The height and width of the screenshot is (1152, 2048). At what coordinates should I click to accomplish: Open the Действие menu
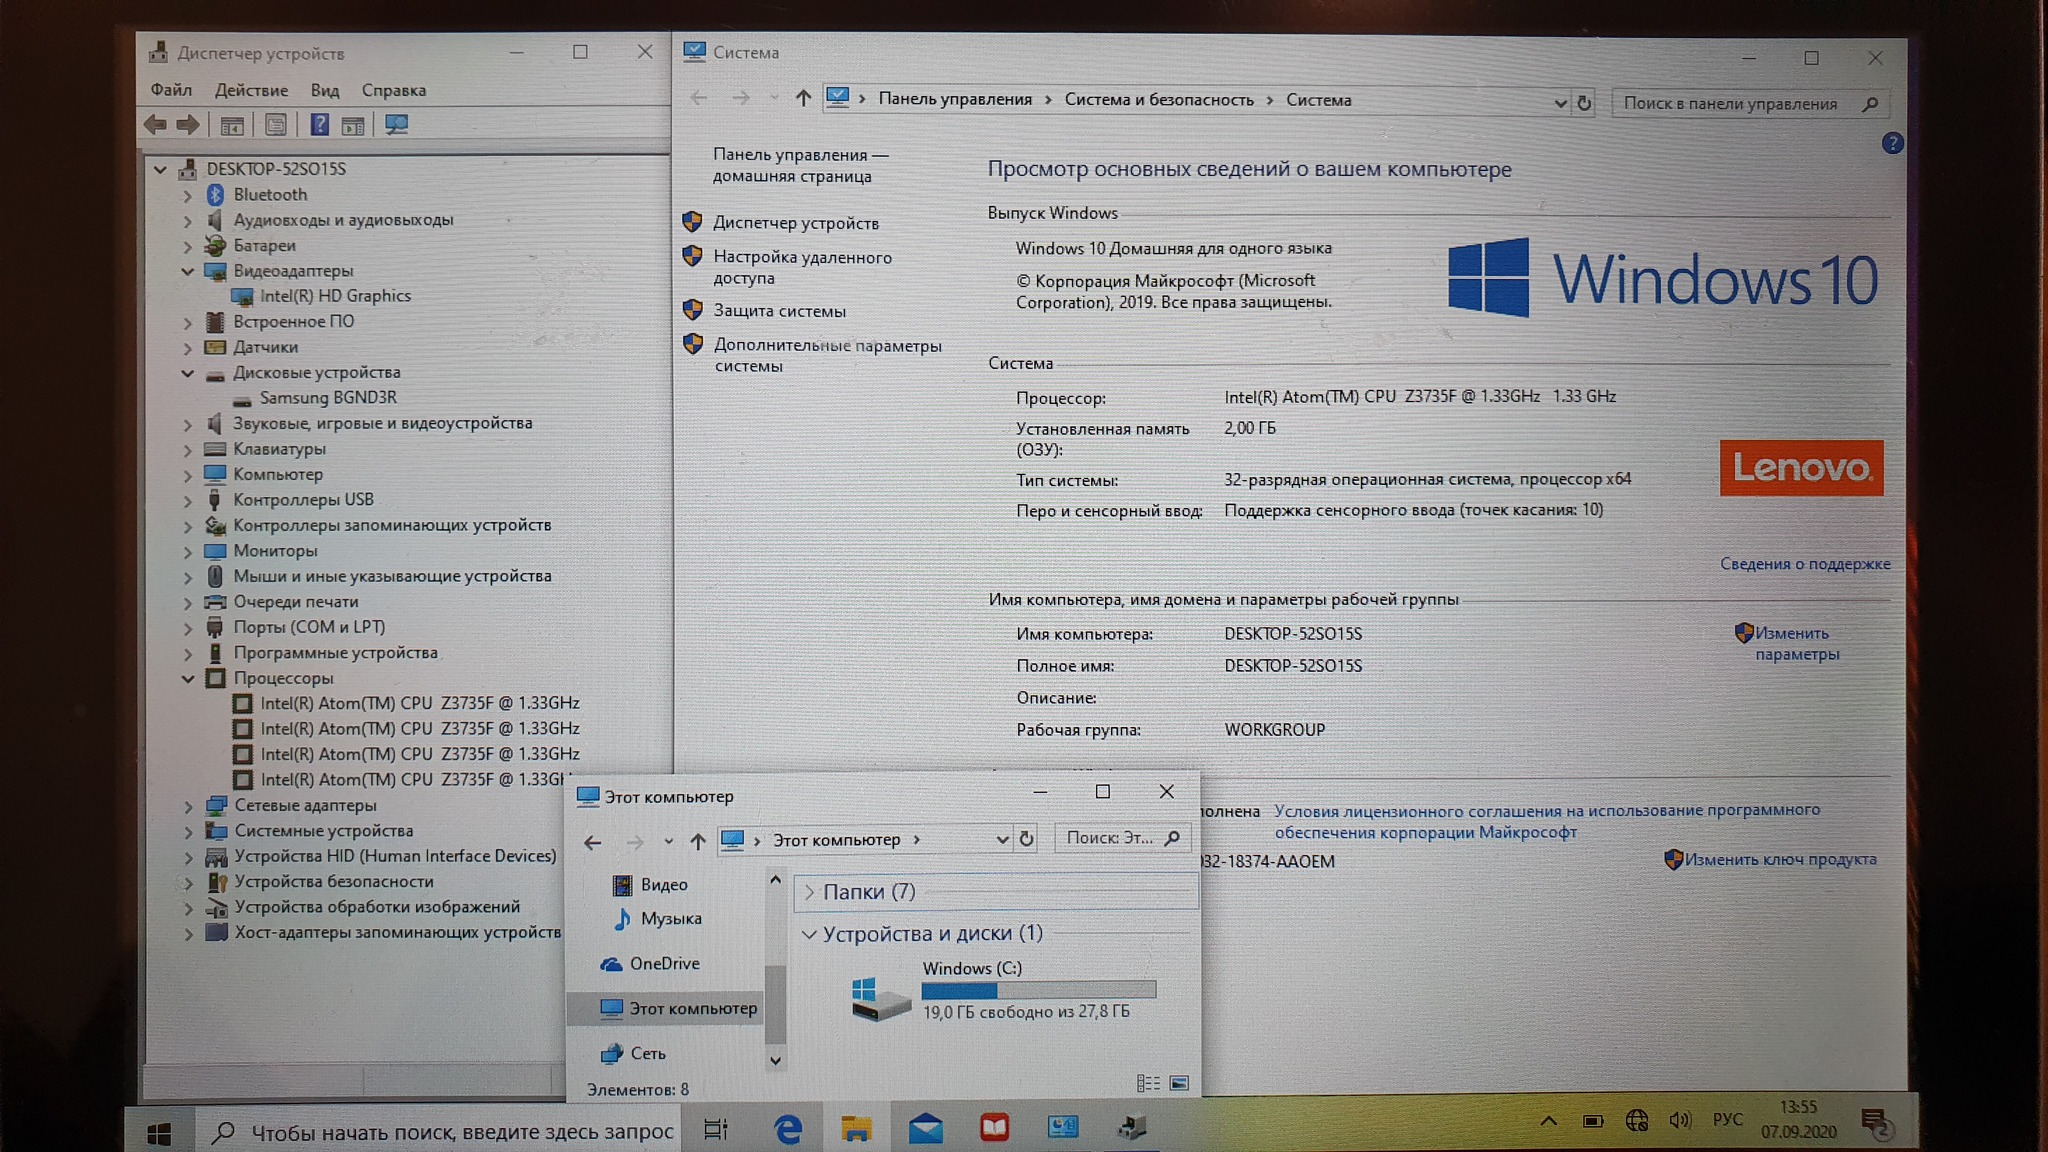pyautogui.click(x=251, y=90)
